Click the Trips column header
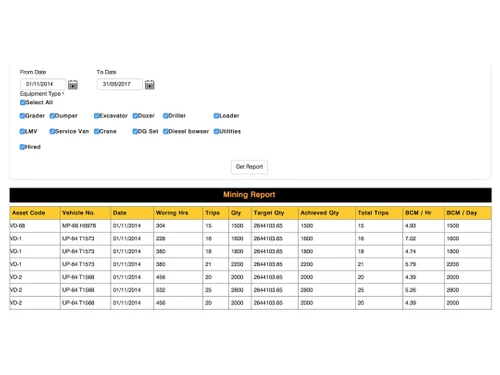 pyautogui.click(x=215, y=213)
